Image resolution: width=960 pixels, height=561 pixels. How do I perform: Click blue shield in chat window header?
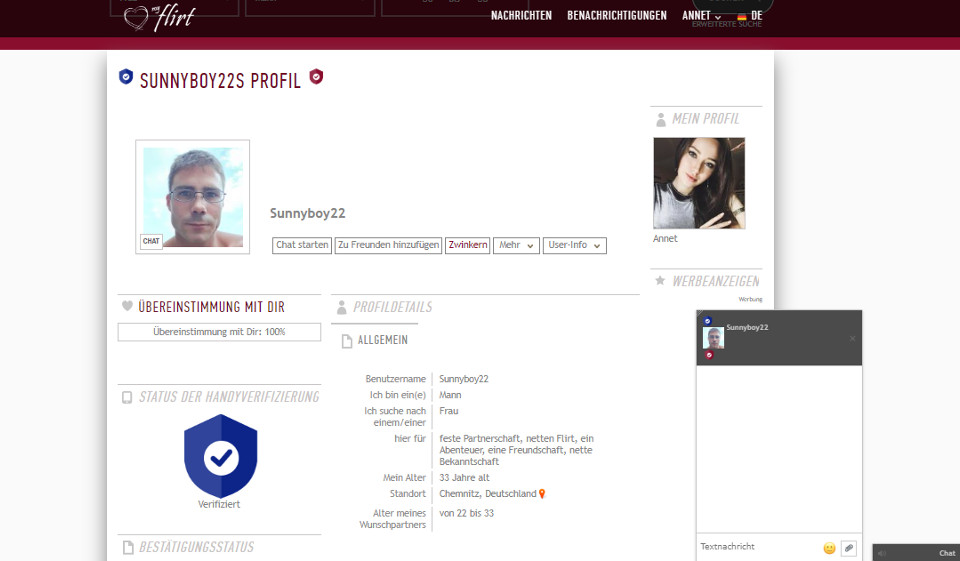(x=707, y=321)
